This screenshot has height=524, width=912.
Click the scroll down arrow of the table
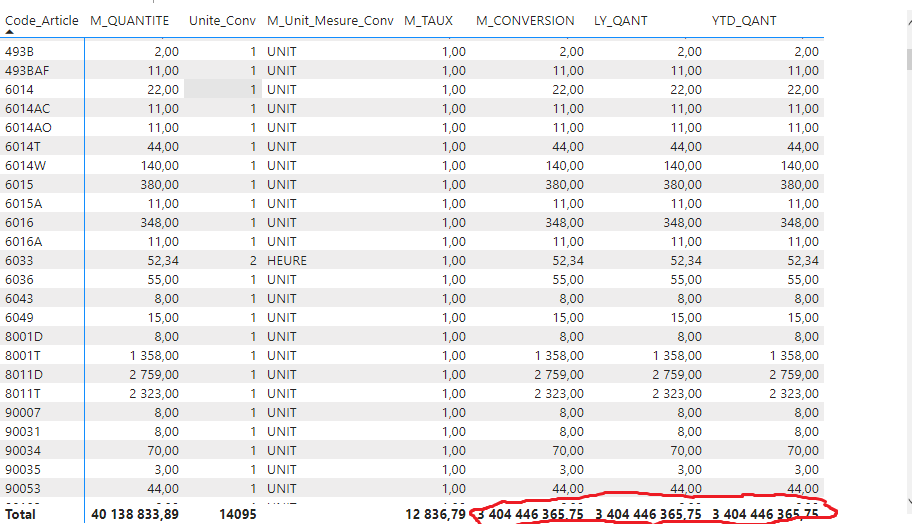909,501
